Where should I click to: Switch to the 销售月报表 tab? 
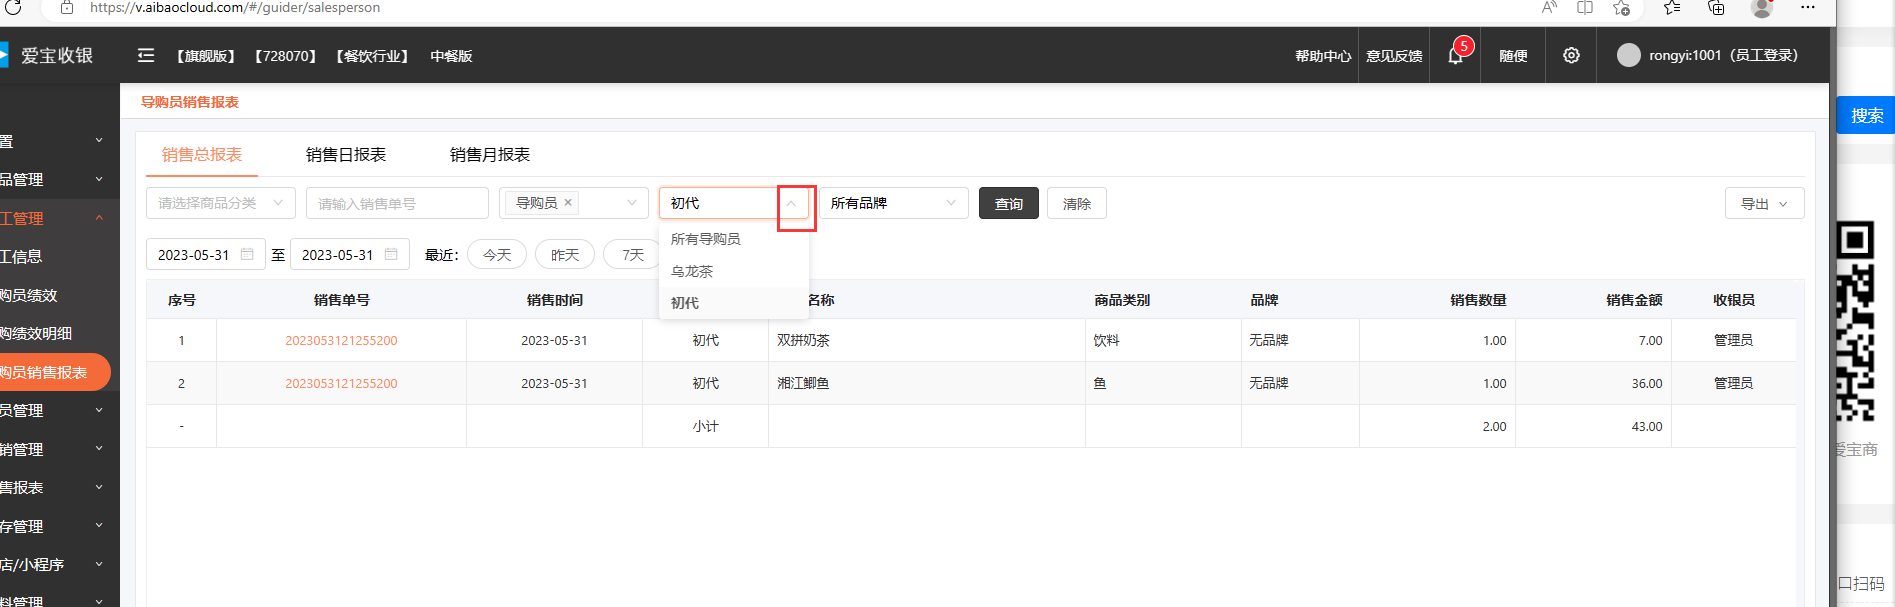490,155
